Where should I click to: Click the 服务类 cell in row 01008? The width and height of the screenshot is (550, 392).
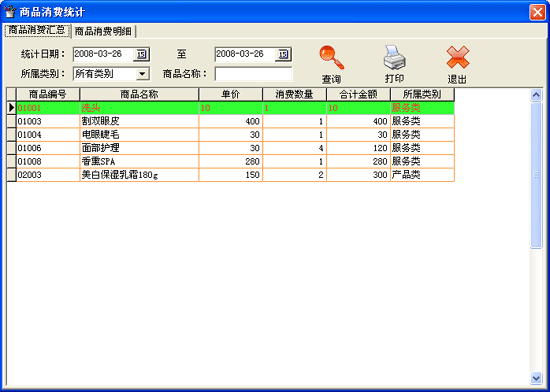(x=422, y=161)
